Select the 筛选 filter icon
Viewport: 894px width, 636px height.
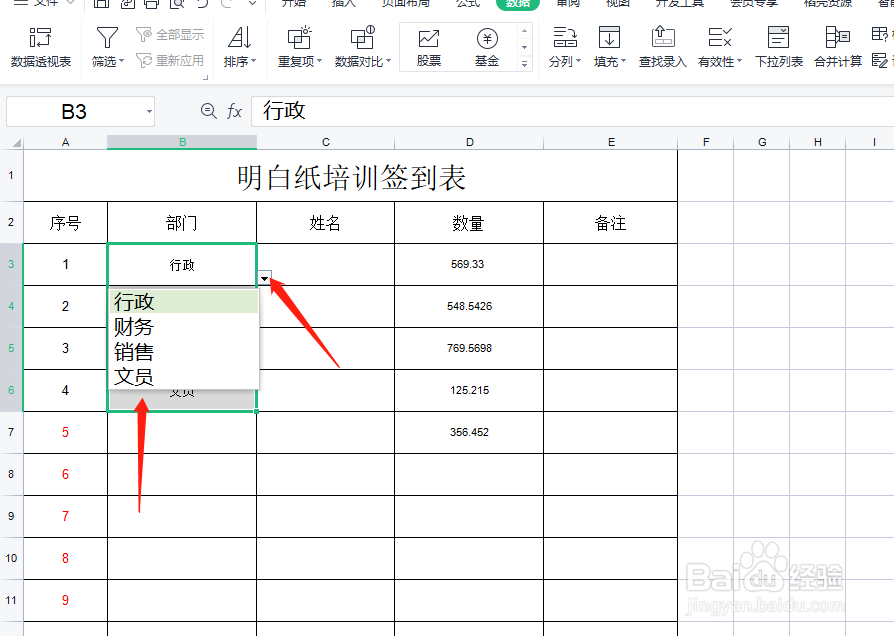coord(106,38)
